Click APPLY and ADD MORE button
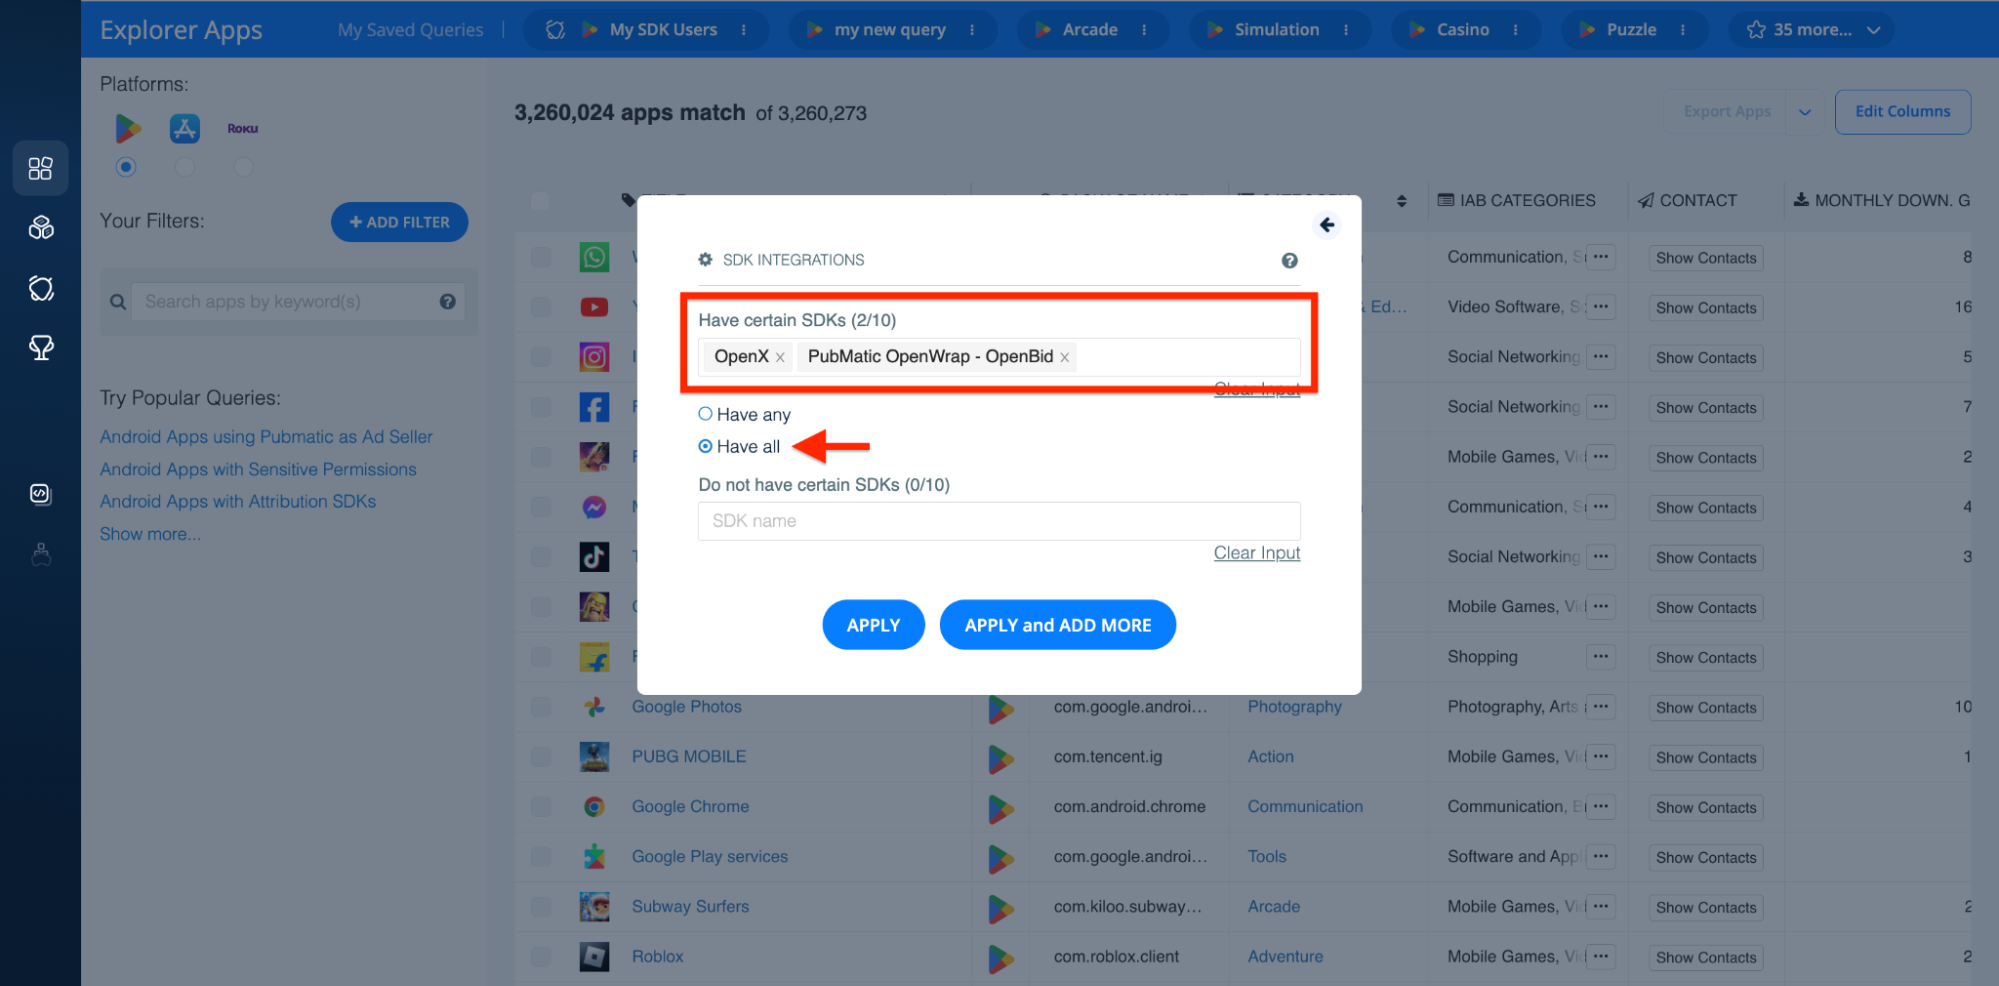Screen dimensions: 1999x986 1058,625
